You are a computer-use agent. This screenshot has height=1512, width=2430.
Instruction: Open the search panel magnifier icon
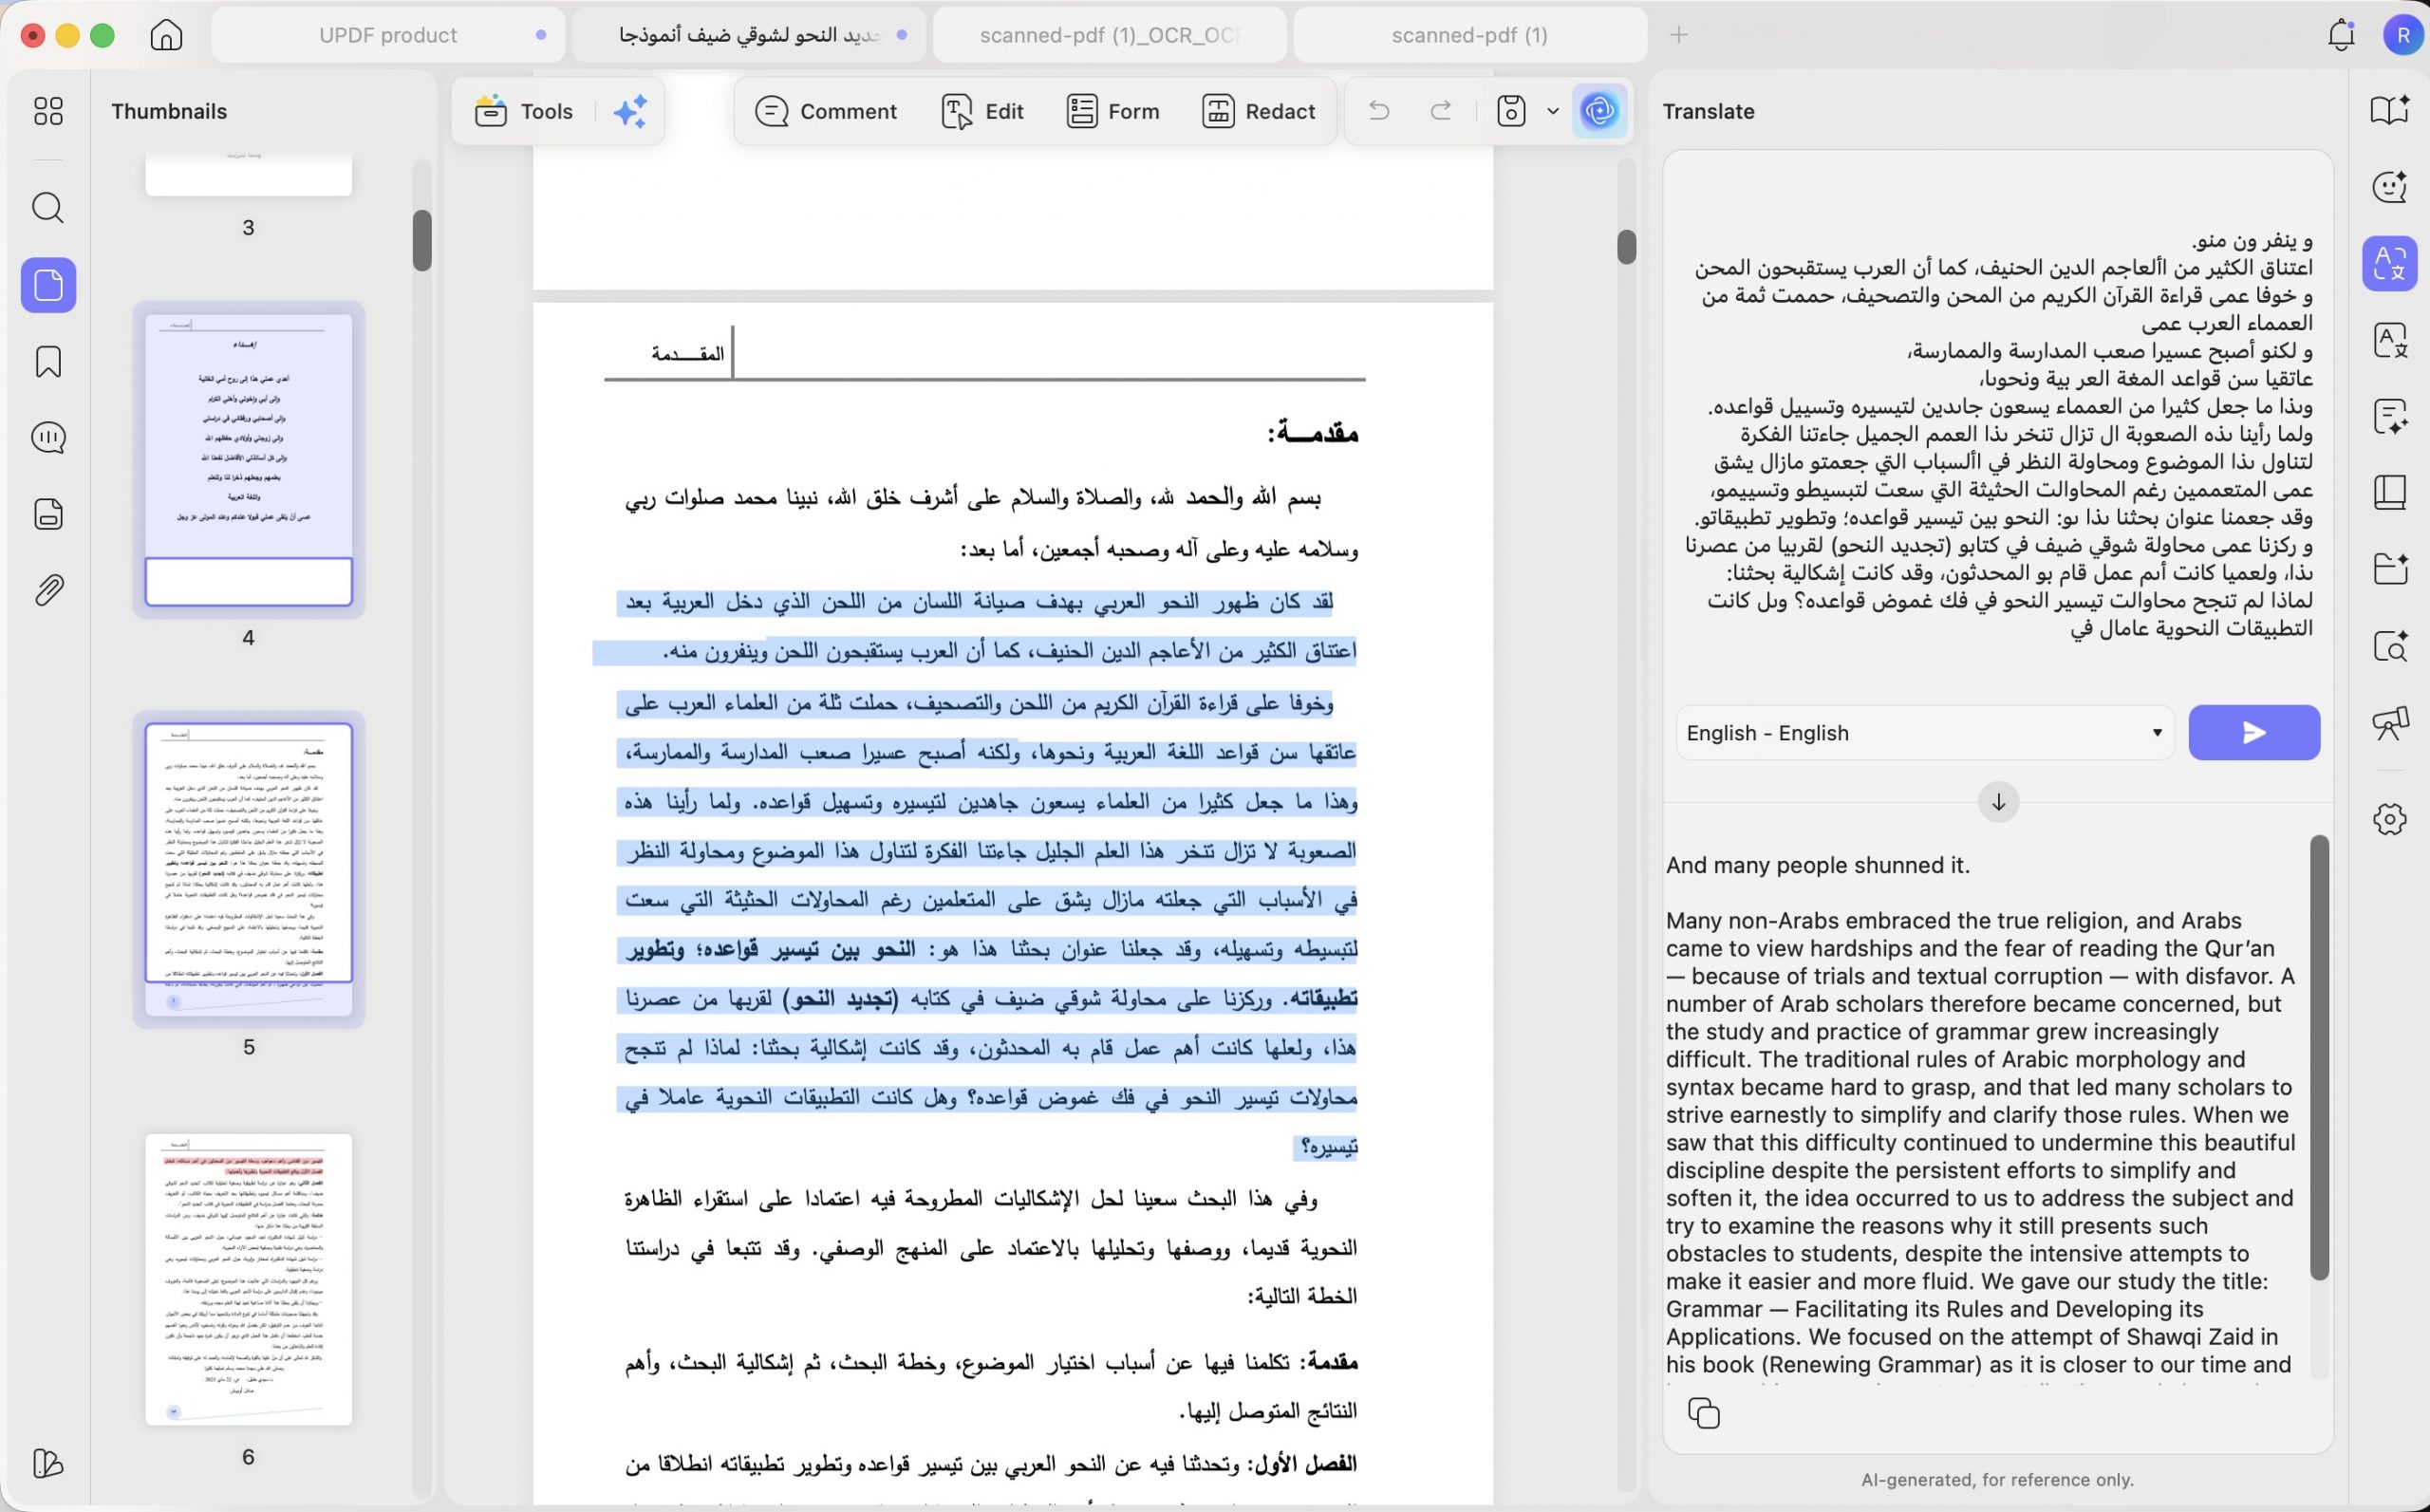(48, 208)
